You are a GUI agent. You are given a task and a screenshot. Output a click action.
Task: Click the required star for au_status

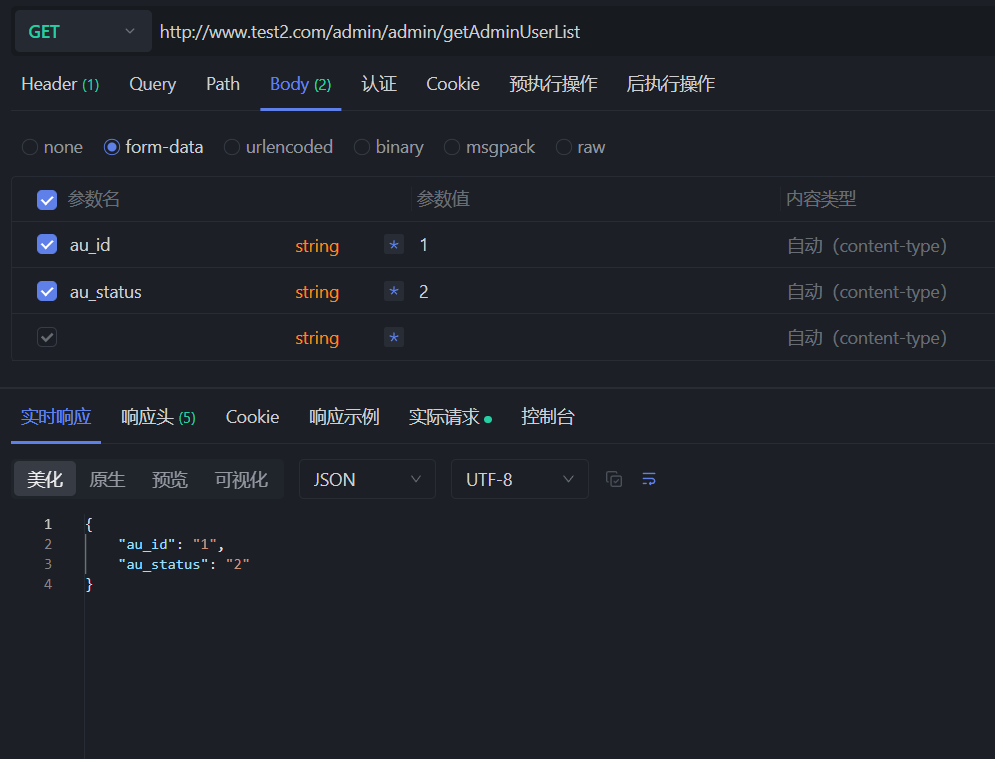394,291
